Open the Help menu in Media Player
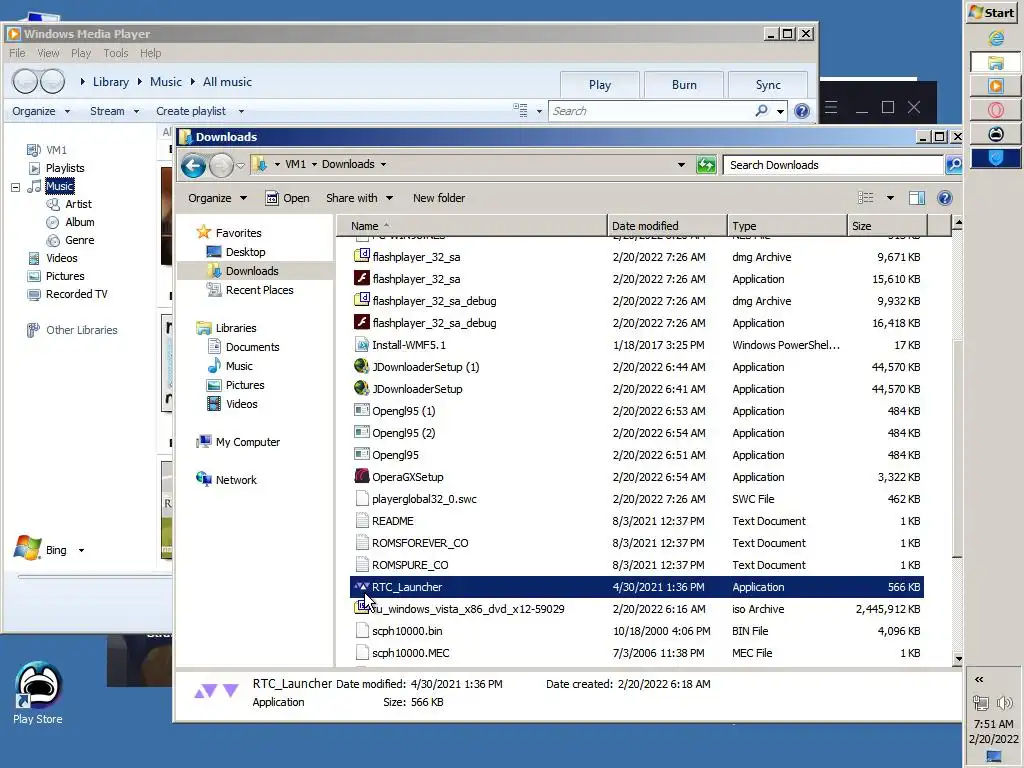The height and width of the screenshot is (768, 1024). pyautogui.click(x=150, y=53)
